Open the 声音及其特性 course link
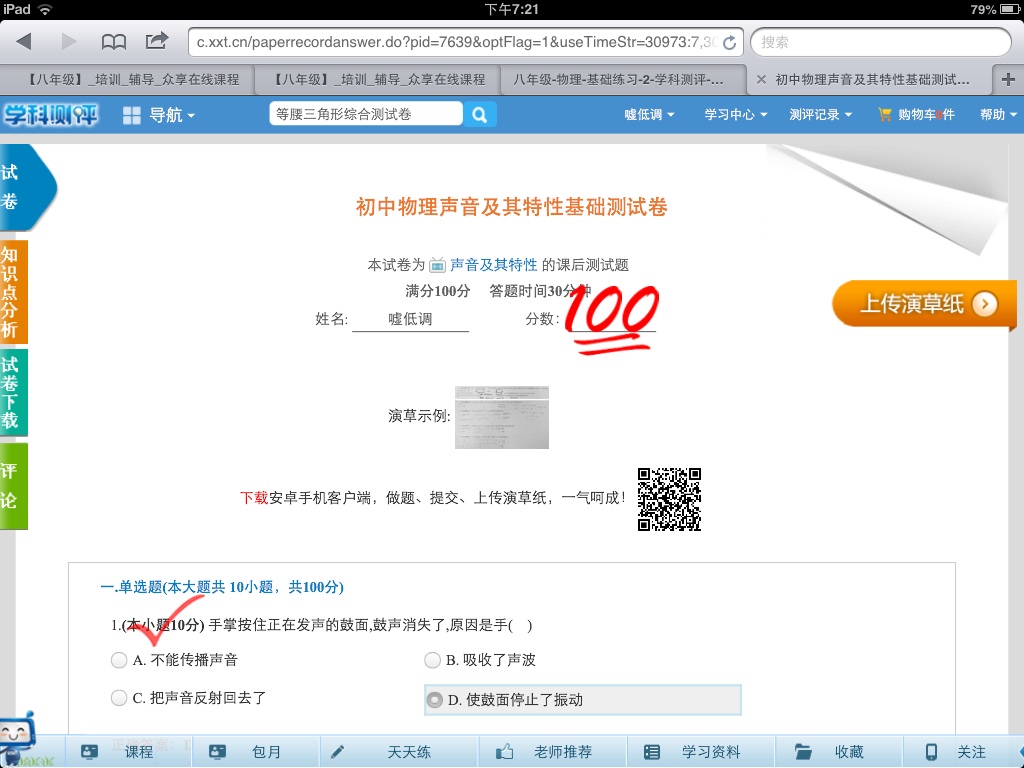 pos(493,265)
